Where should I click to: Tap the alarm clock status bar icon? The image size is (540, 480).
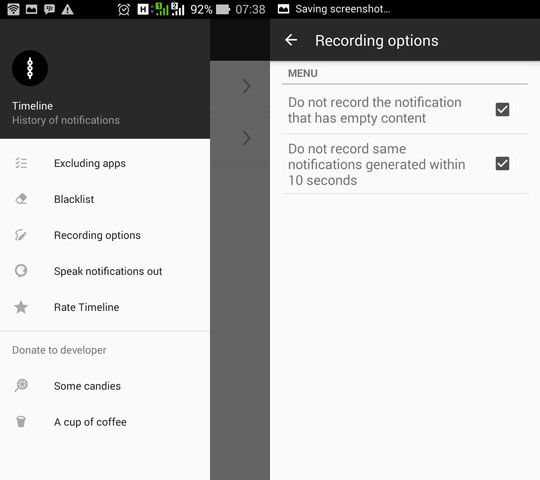[x=123, y=9]
